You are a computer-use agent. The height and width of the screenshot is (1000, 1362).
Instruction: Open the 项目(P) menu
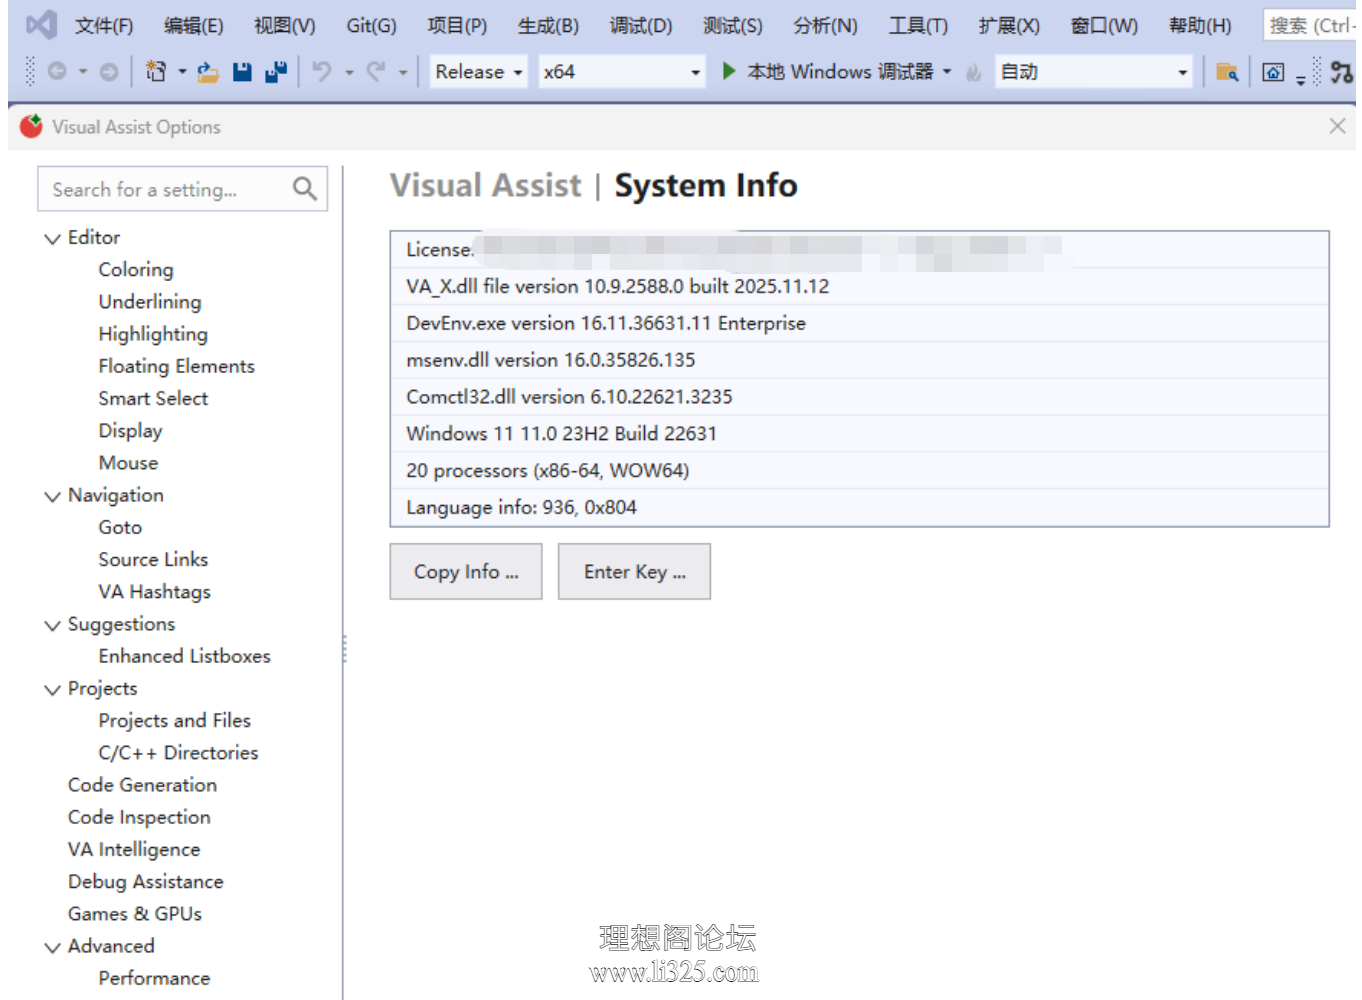[457, 26]
